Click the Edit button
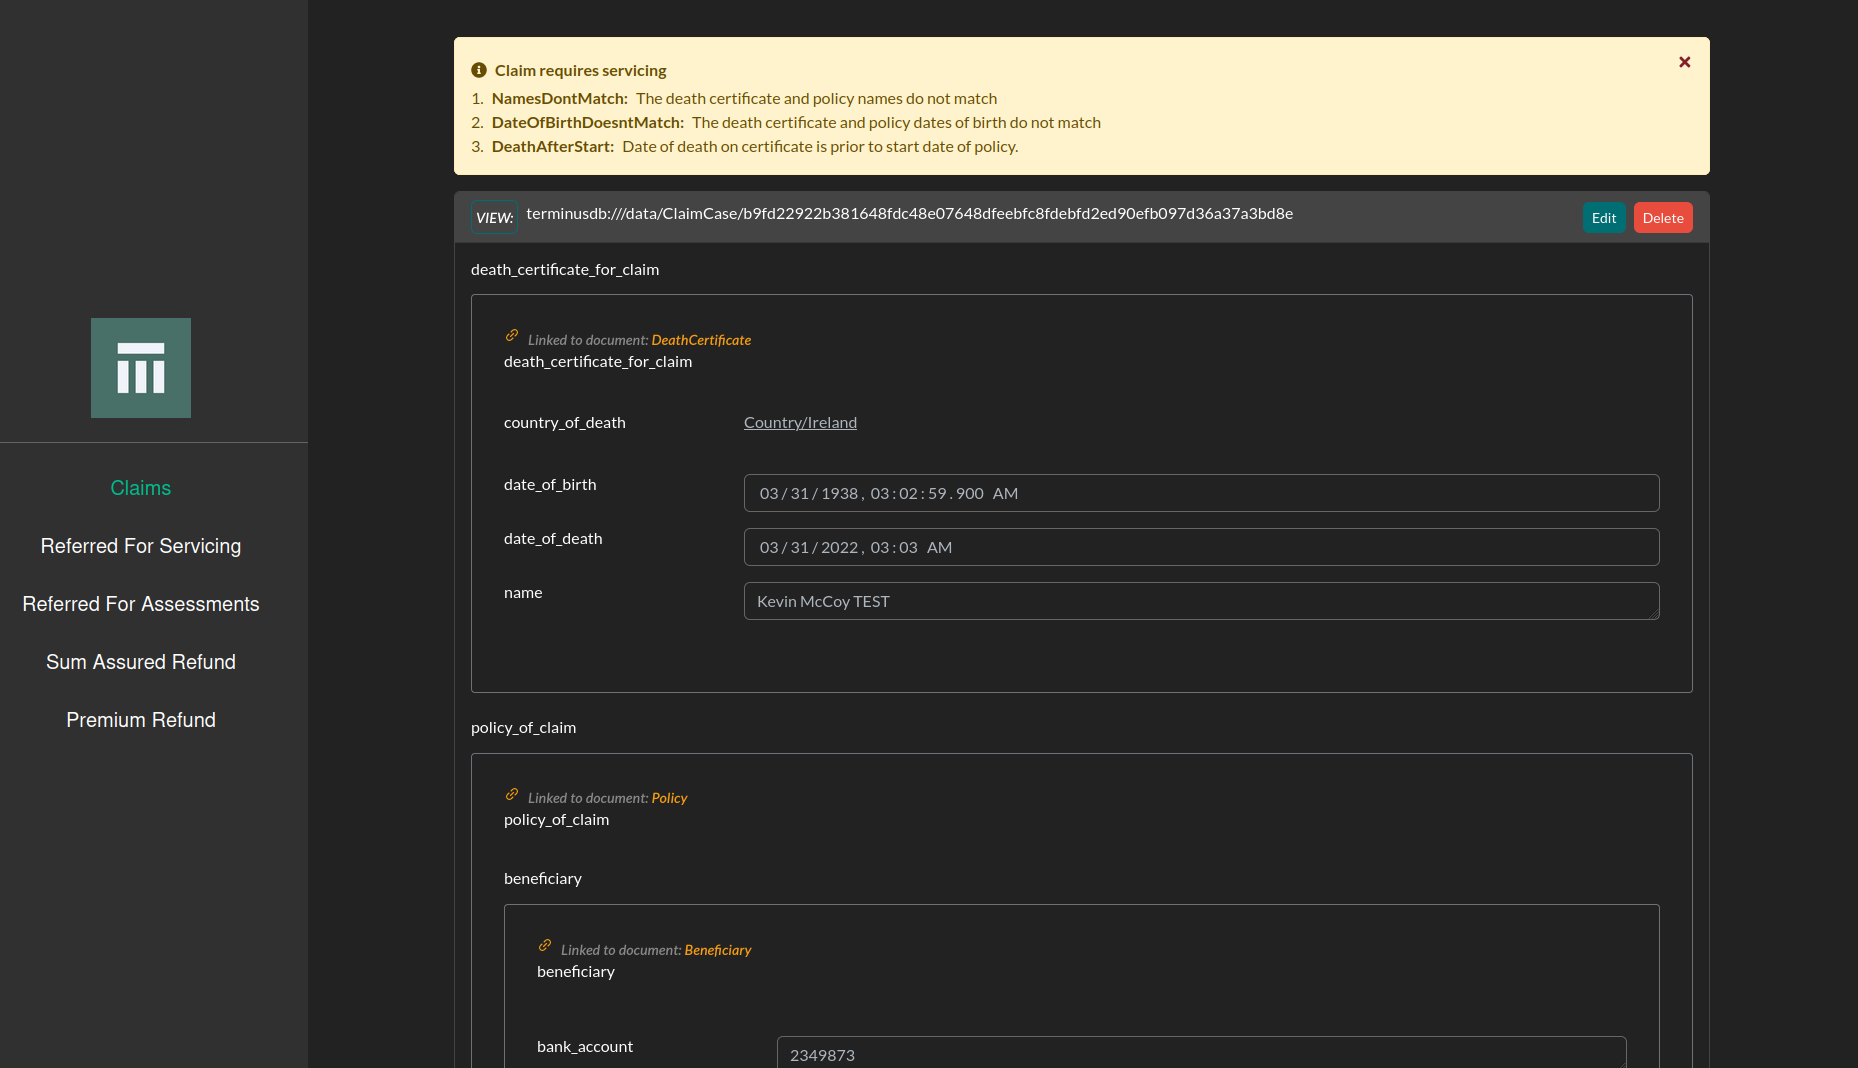The image size is (1858, 1068). (1604, 218)
